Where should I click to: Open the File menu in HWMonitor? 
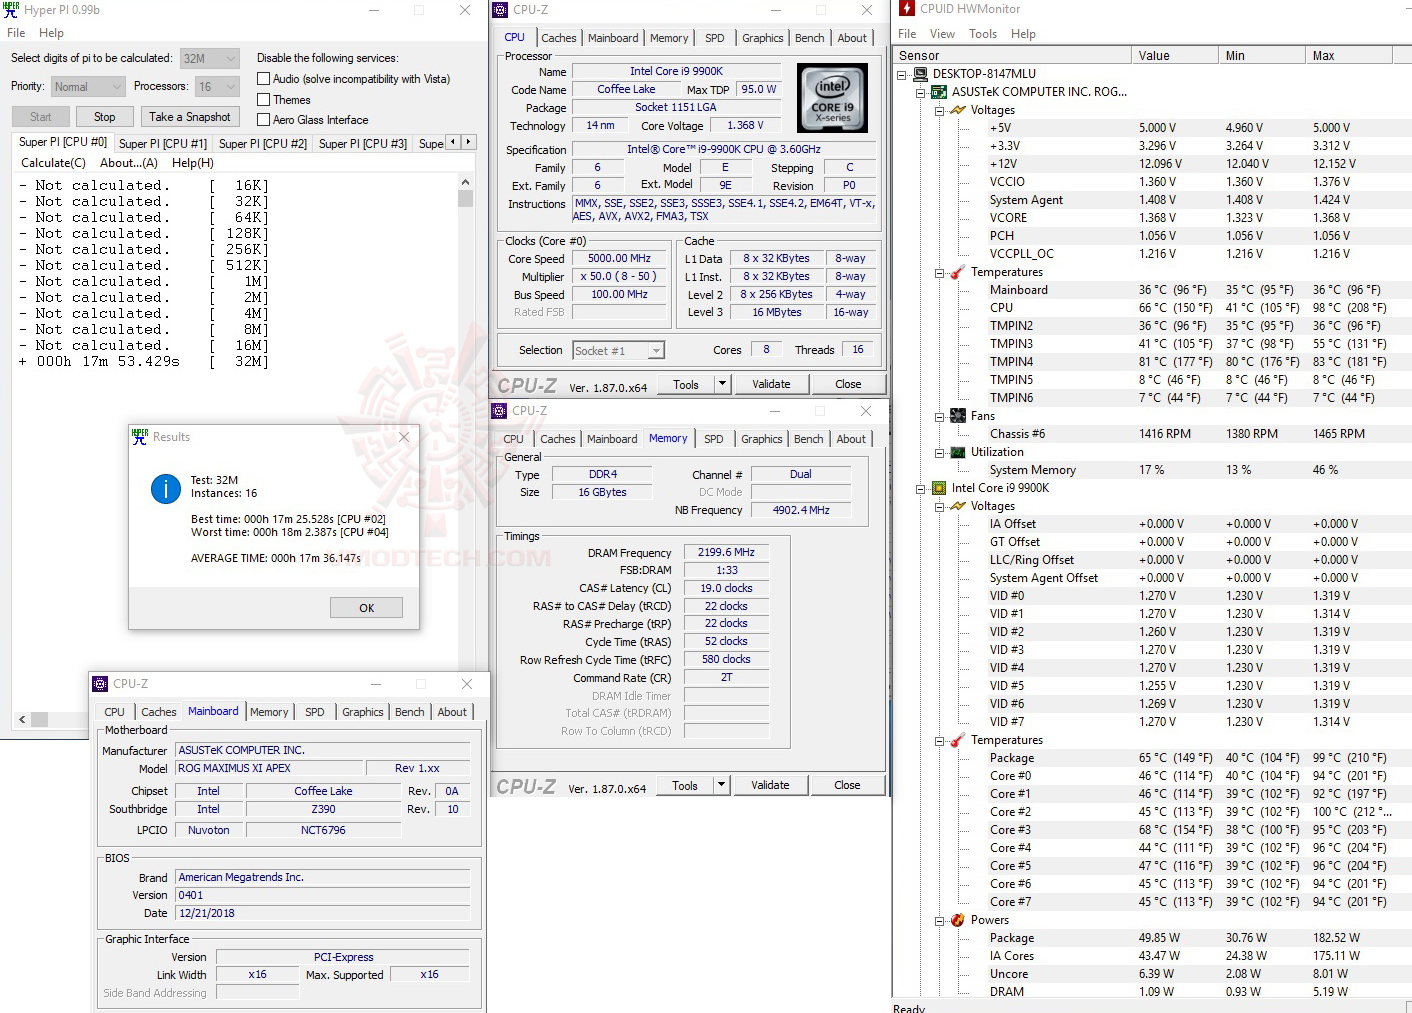tap(907, 34)
